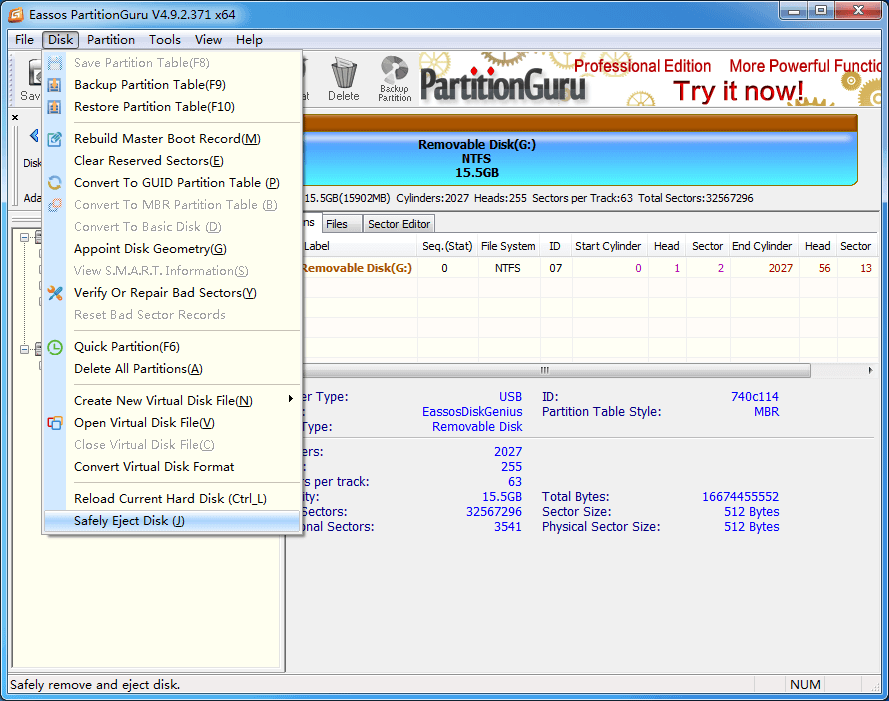This screenshot has width=889, height=701.
Task: Click the end cylinder value 2027 in the partition row
Action: pos(781,268)
